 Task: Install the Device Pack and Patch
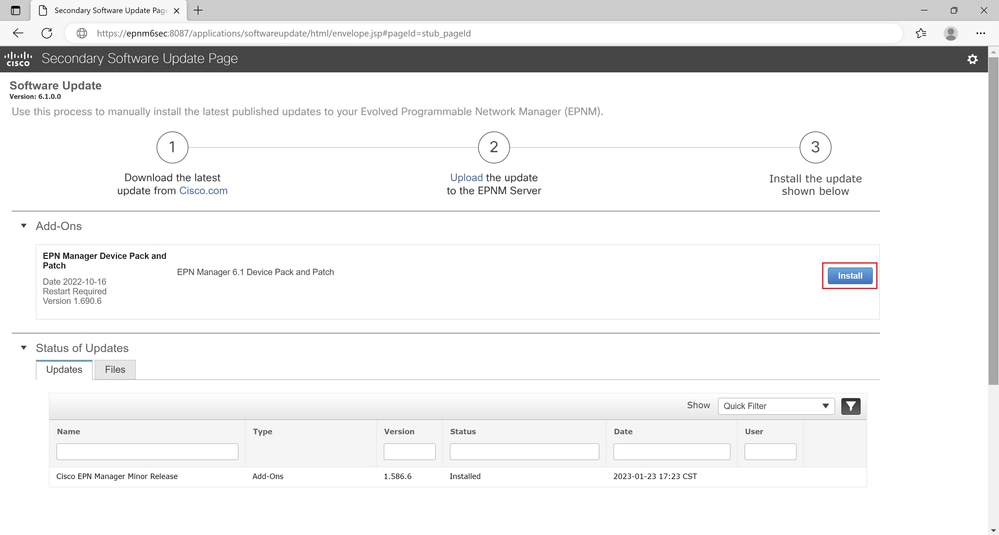[850, 276]
